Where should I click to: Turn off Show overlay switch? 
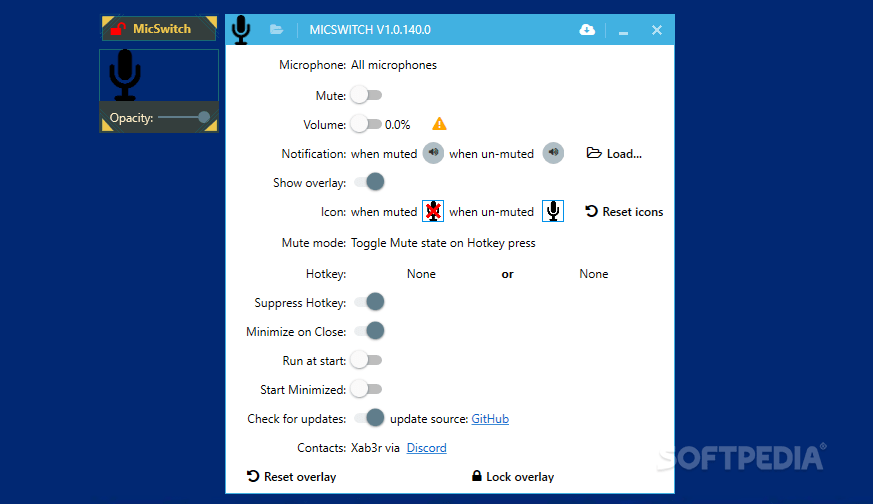tap(370, 182)
